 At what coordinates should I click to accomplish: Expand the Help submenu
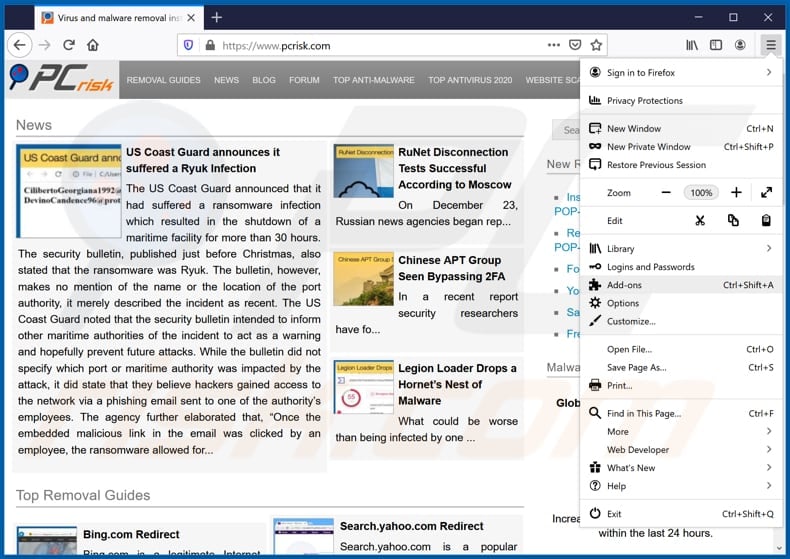tap(681, 486)
